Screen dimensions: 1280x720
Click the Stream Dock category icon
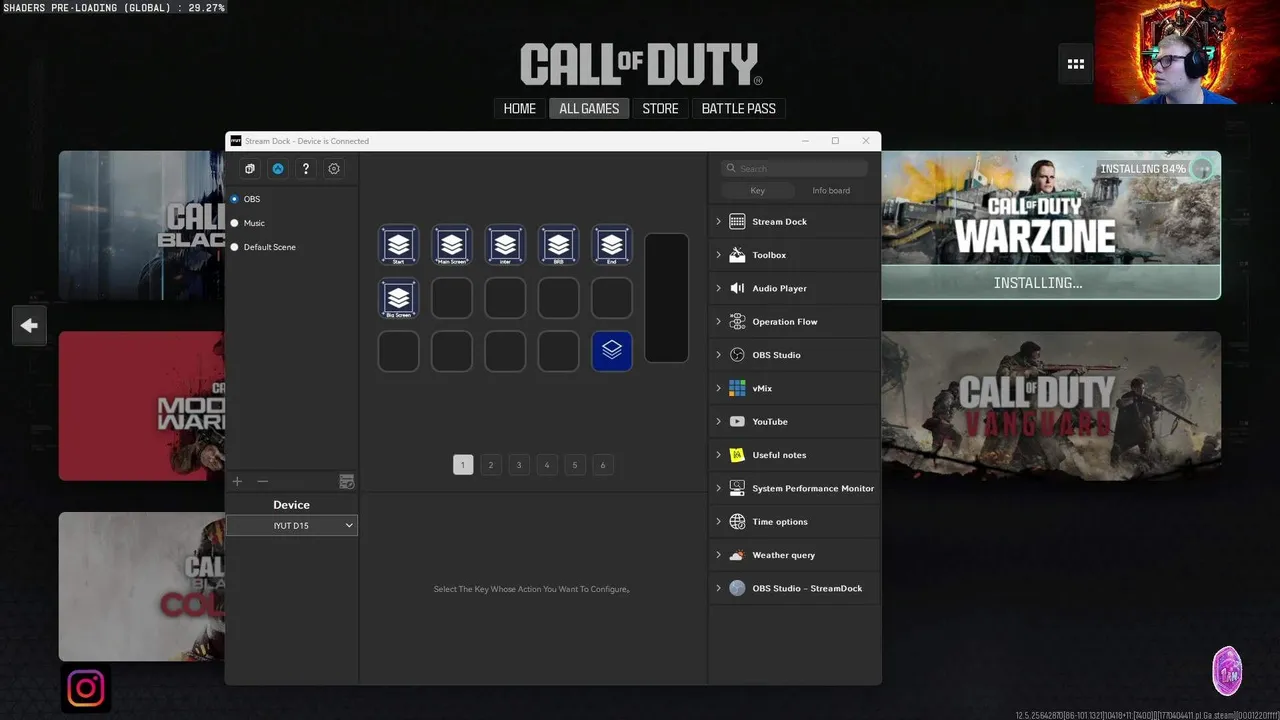(737, 221)
